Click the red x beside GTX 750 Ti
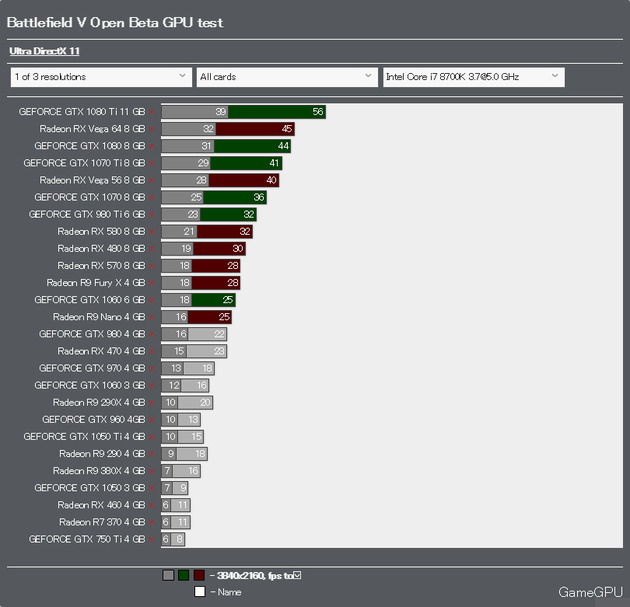Screen dimensions: 630x607 pyautogui.click(x=152, y=540)
